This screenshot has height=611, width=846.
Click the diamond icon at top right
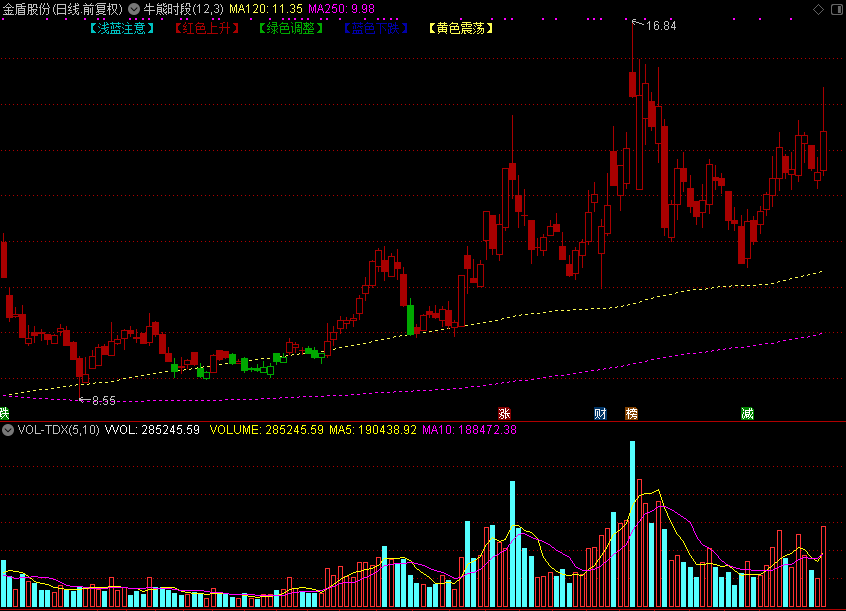818,9
